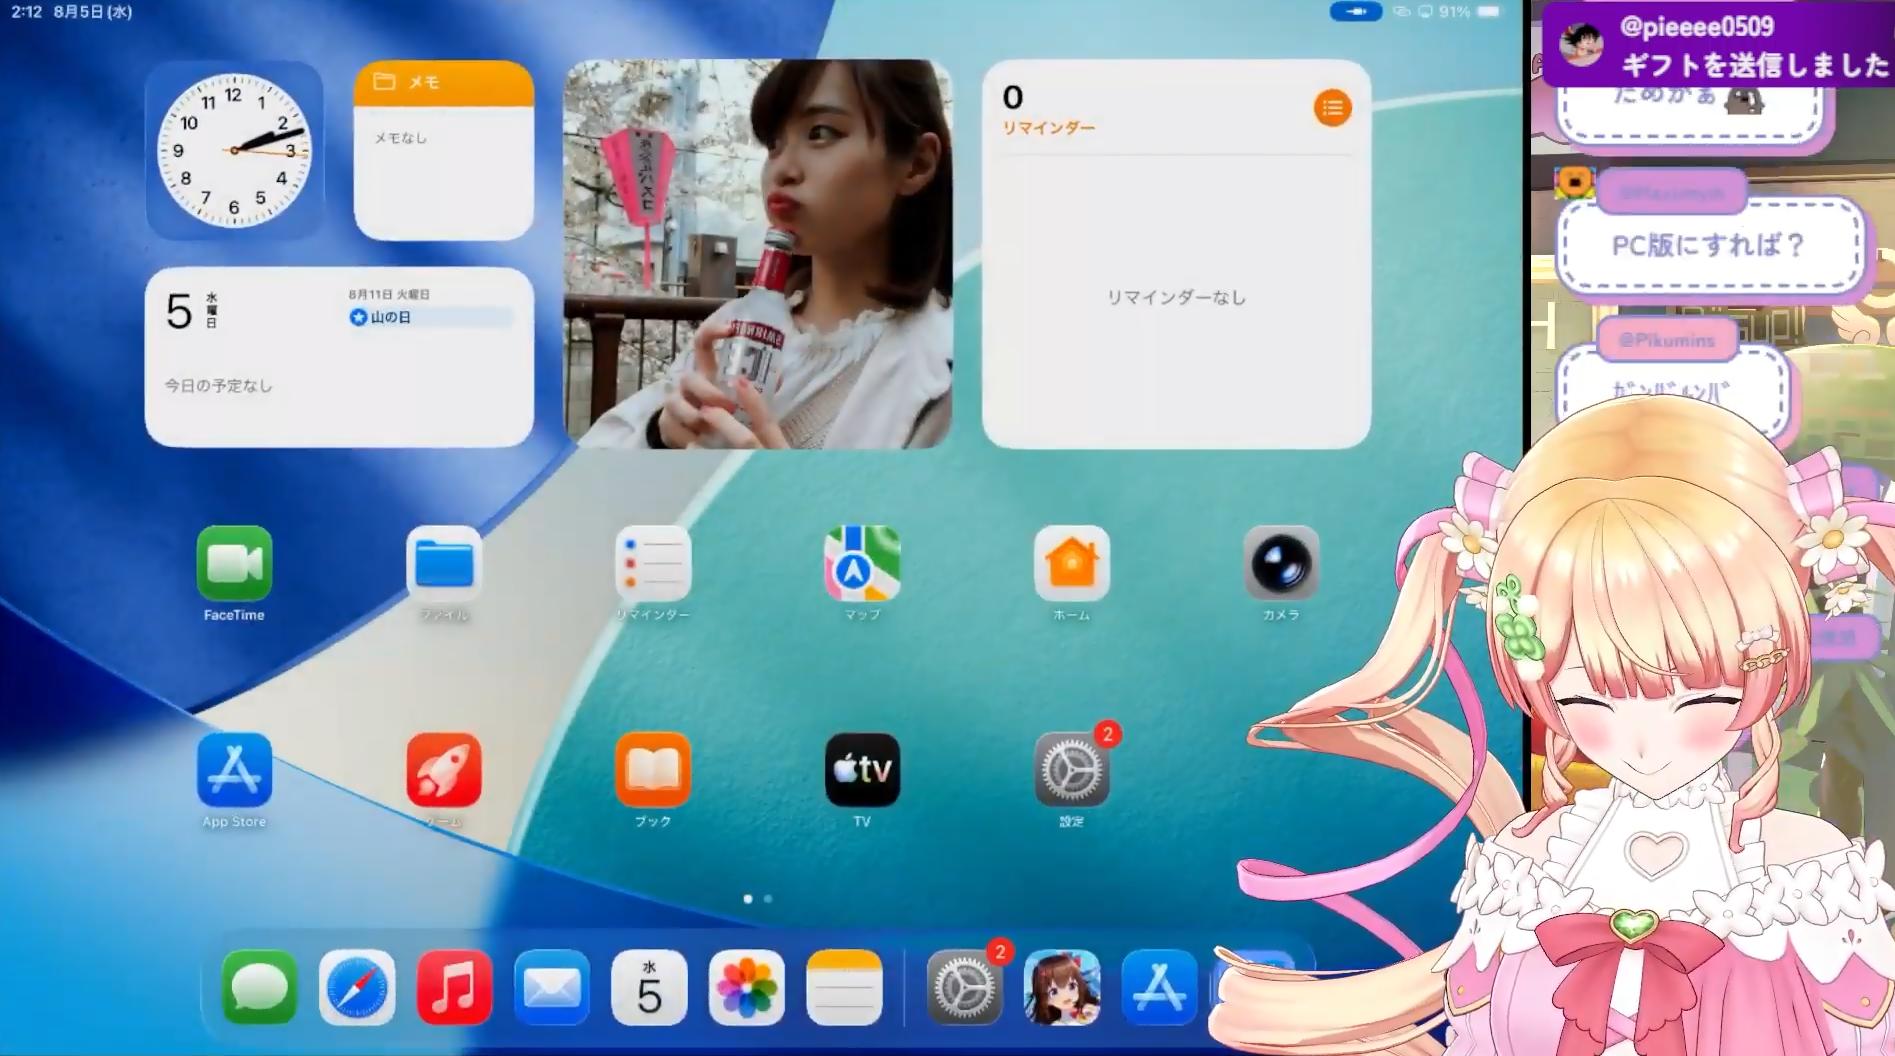Open Settings icon in the dock
The width and height of the screenshot is (1895, 1056).
pos(964,988)
